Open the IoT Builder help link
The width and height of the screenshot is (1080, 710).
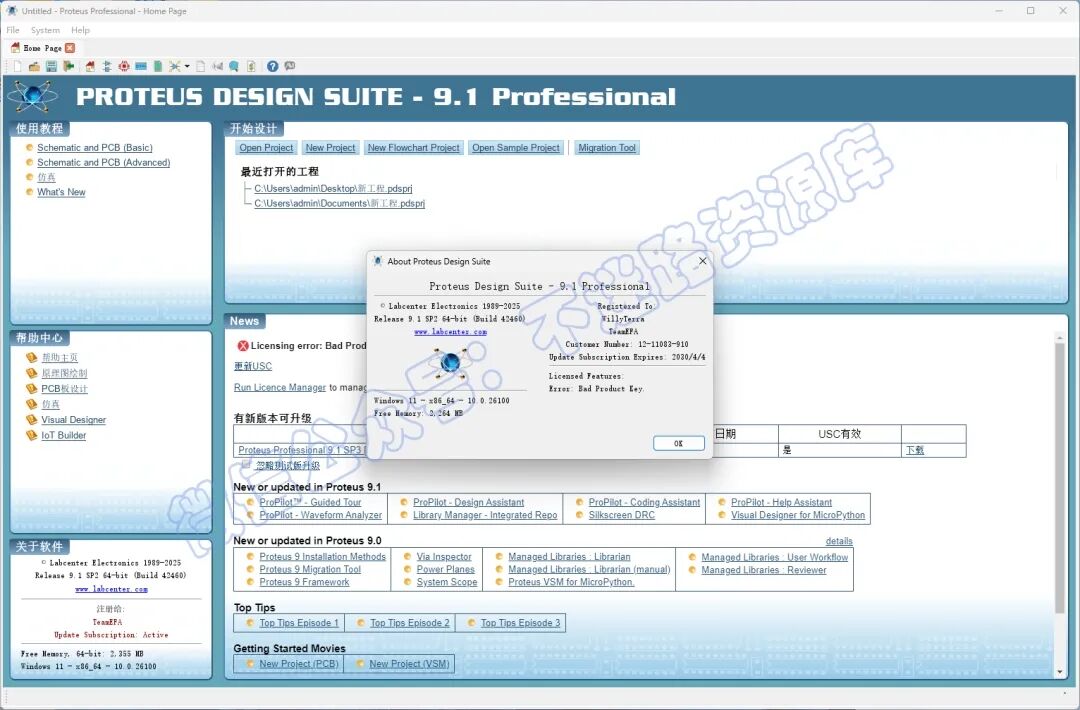(63, 435)
